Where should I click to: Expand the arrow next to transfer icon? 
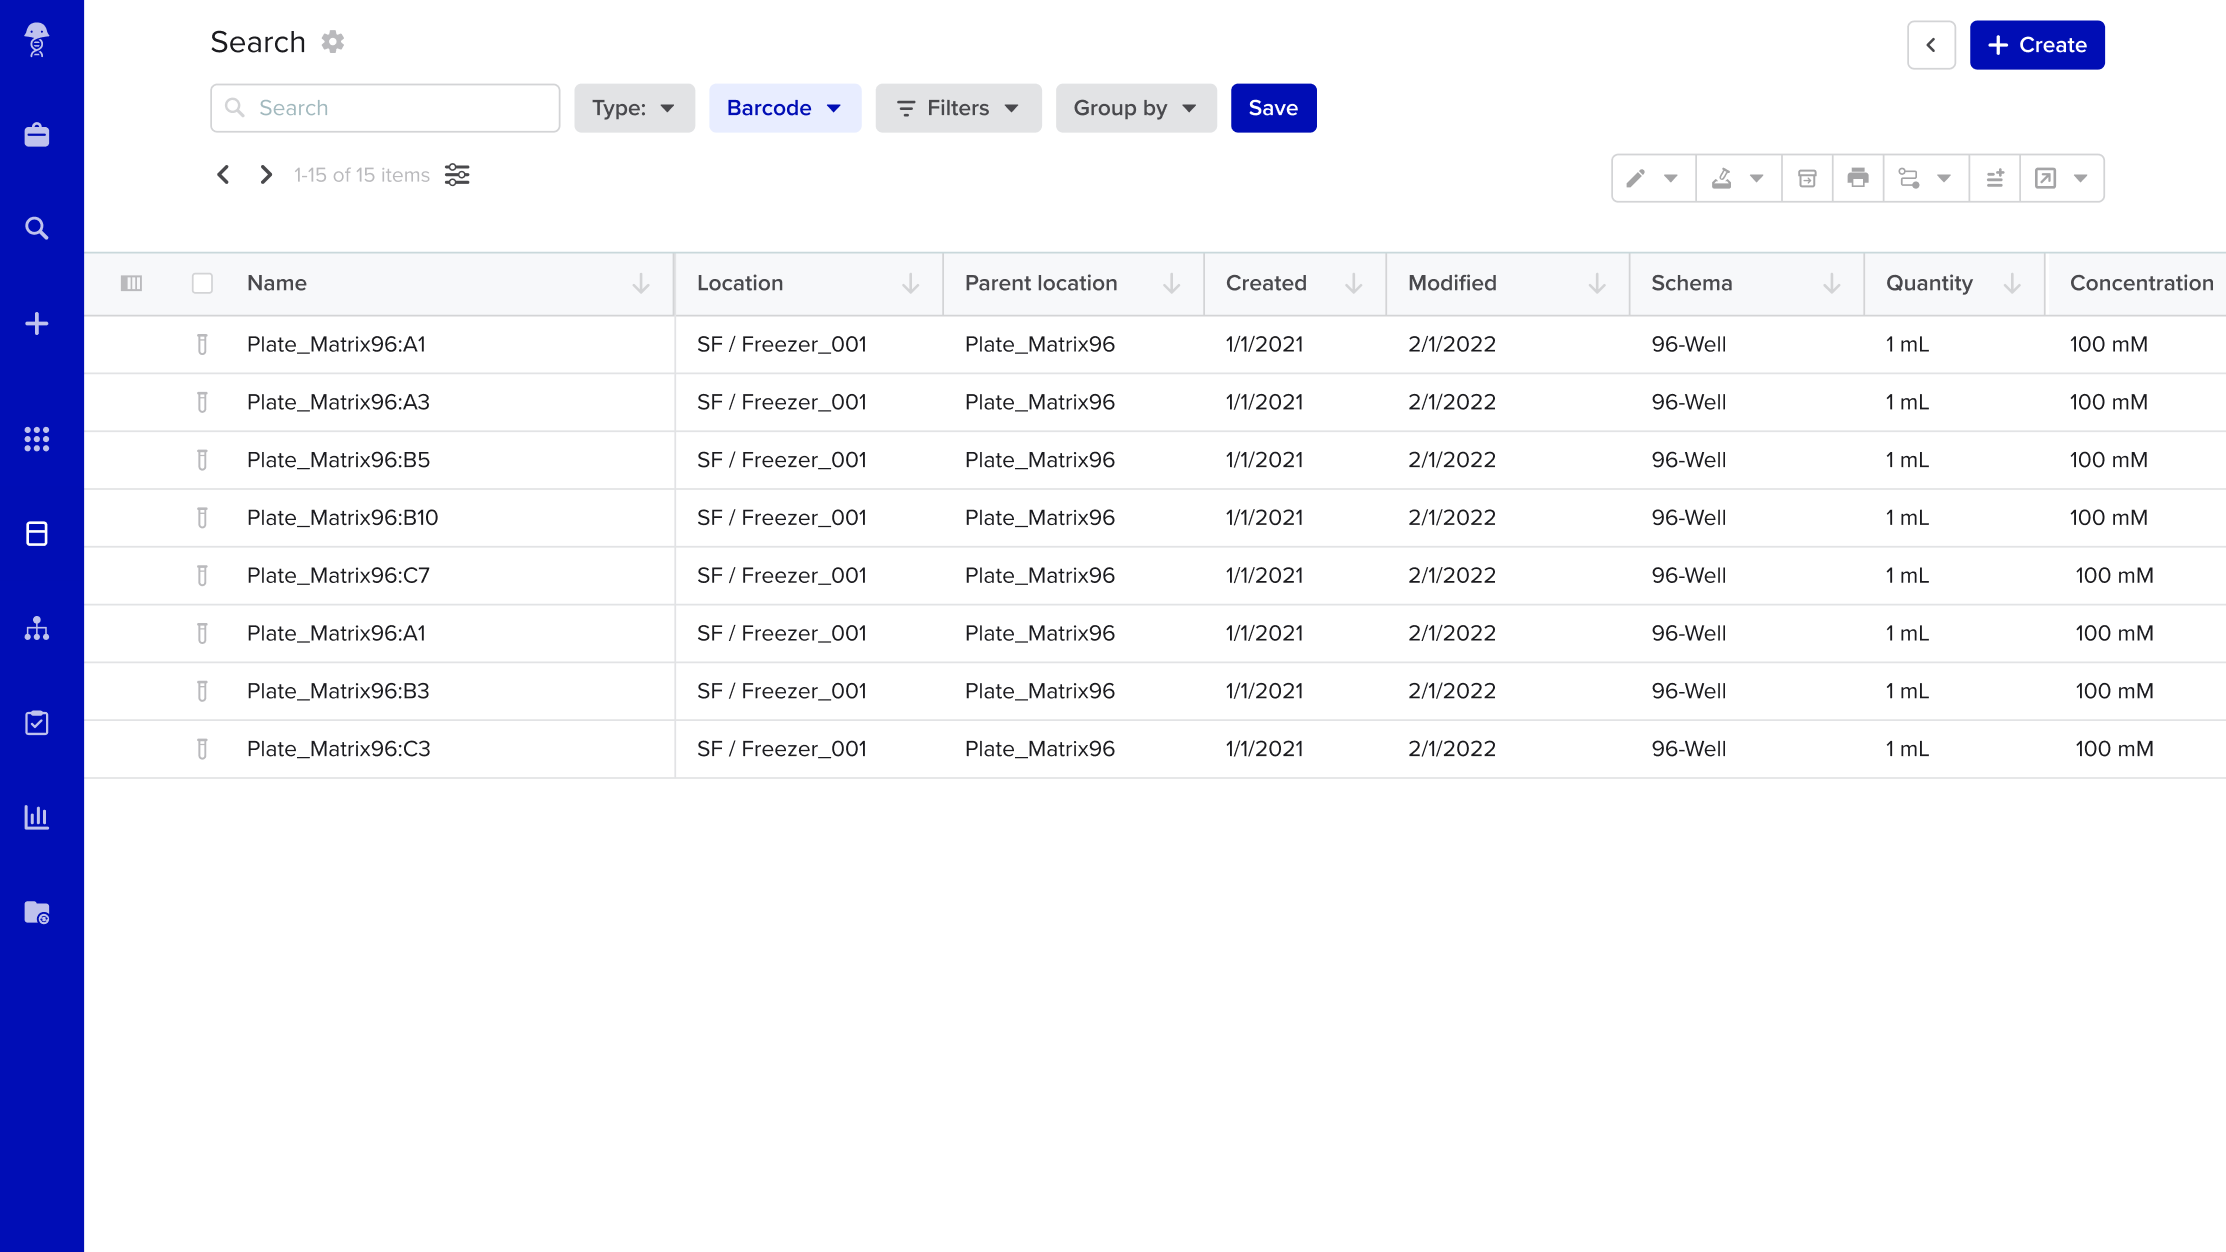(1757, 178)
